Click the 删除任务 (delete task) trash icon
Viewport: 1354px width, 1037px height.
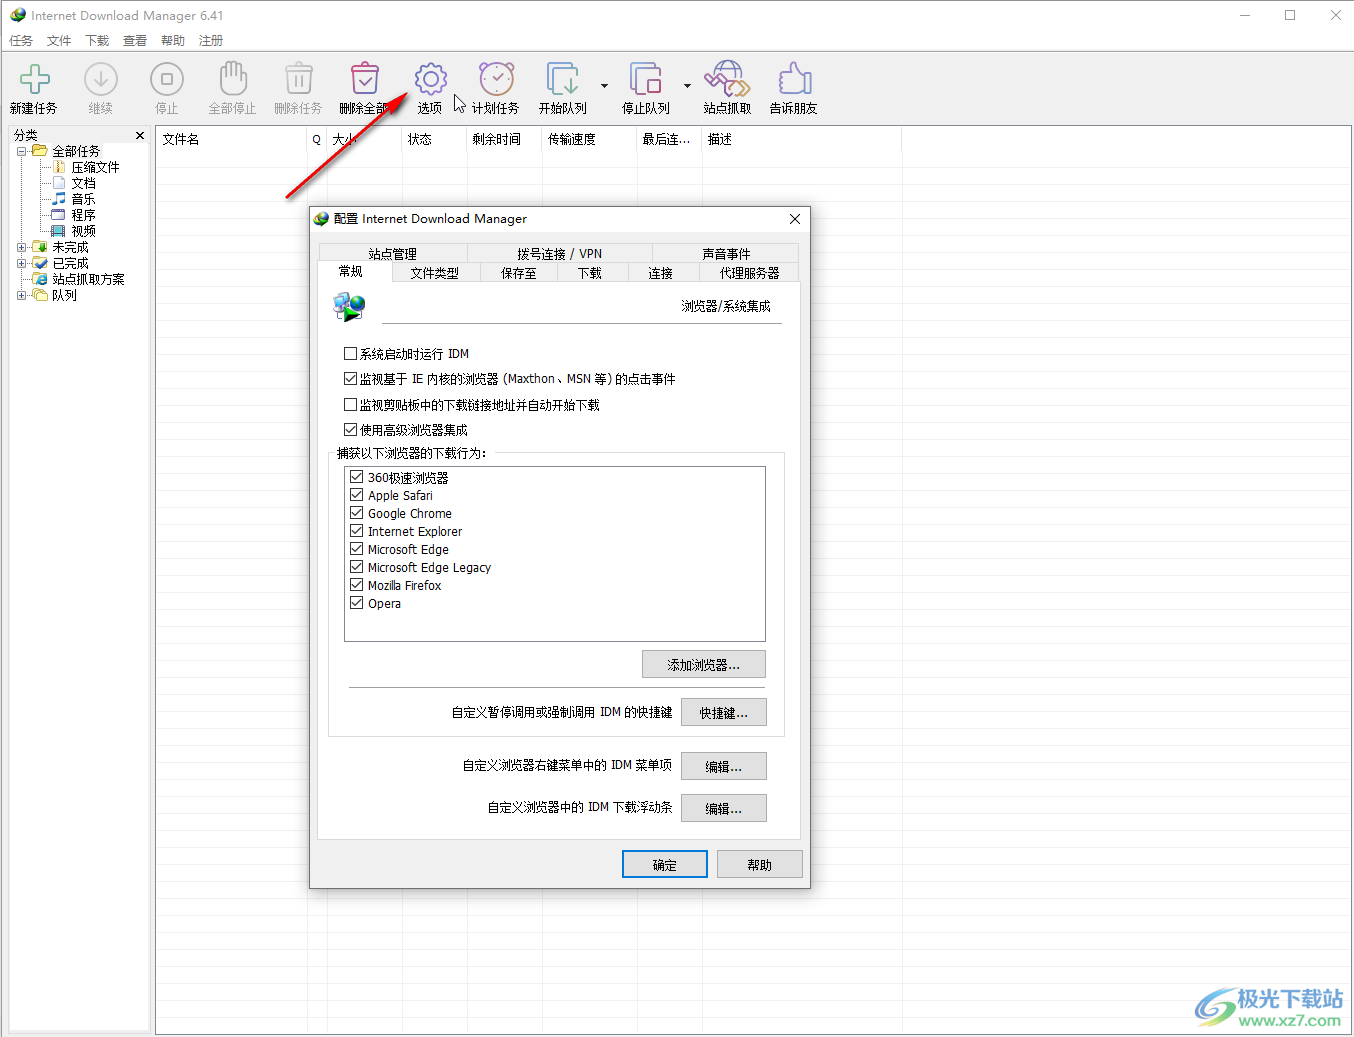tap(298, 79)
